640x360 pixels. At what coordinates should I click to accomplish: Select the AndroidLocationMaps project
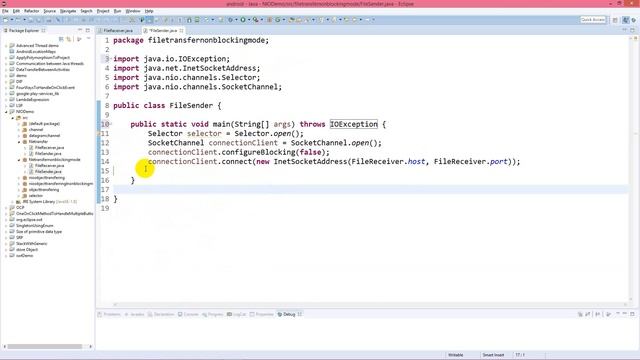click(x=36, y=52)
